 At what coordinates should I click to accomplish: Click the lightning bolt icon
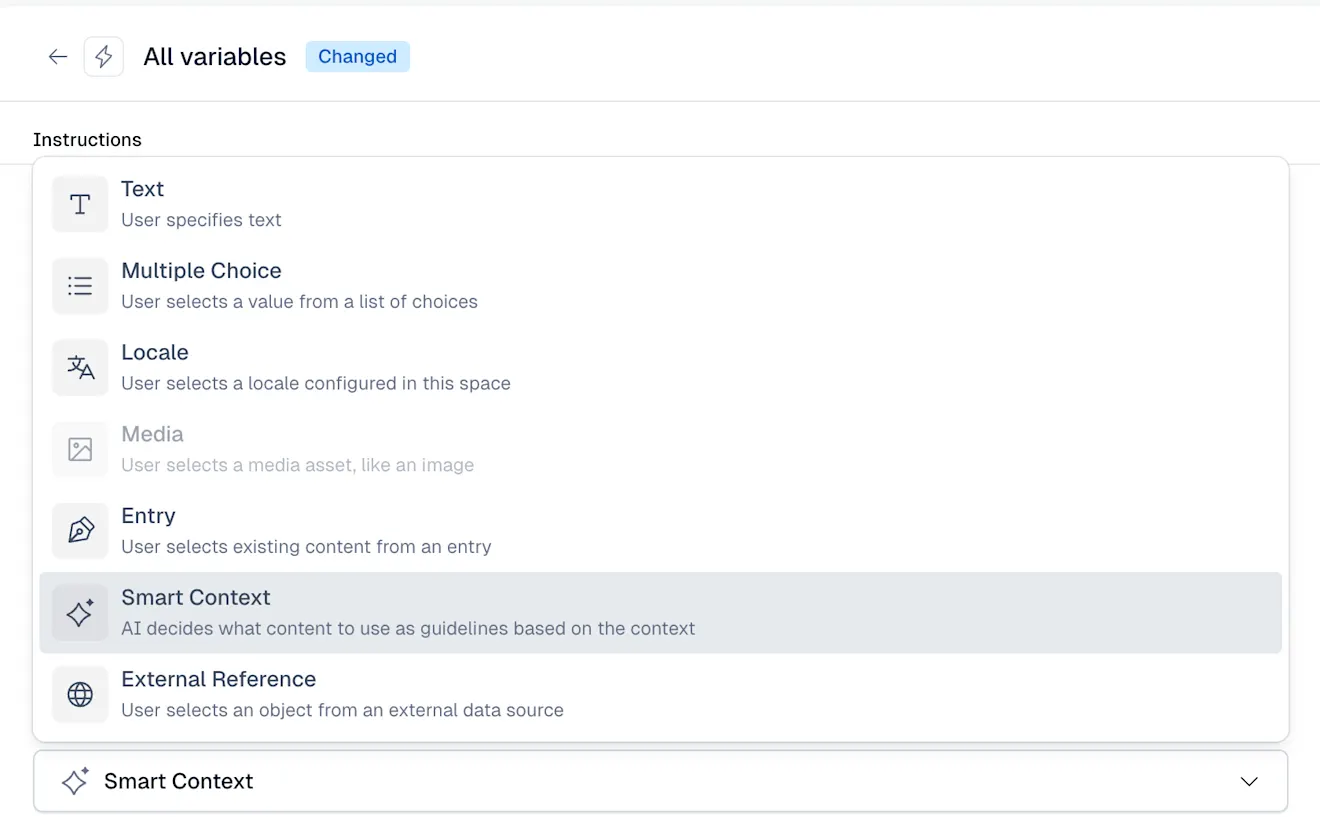click(x=104, y=57)
